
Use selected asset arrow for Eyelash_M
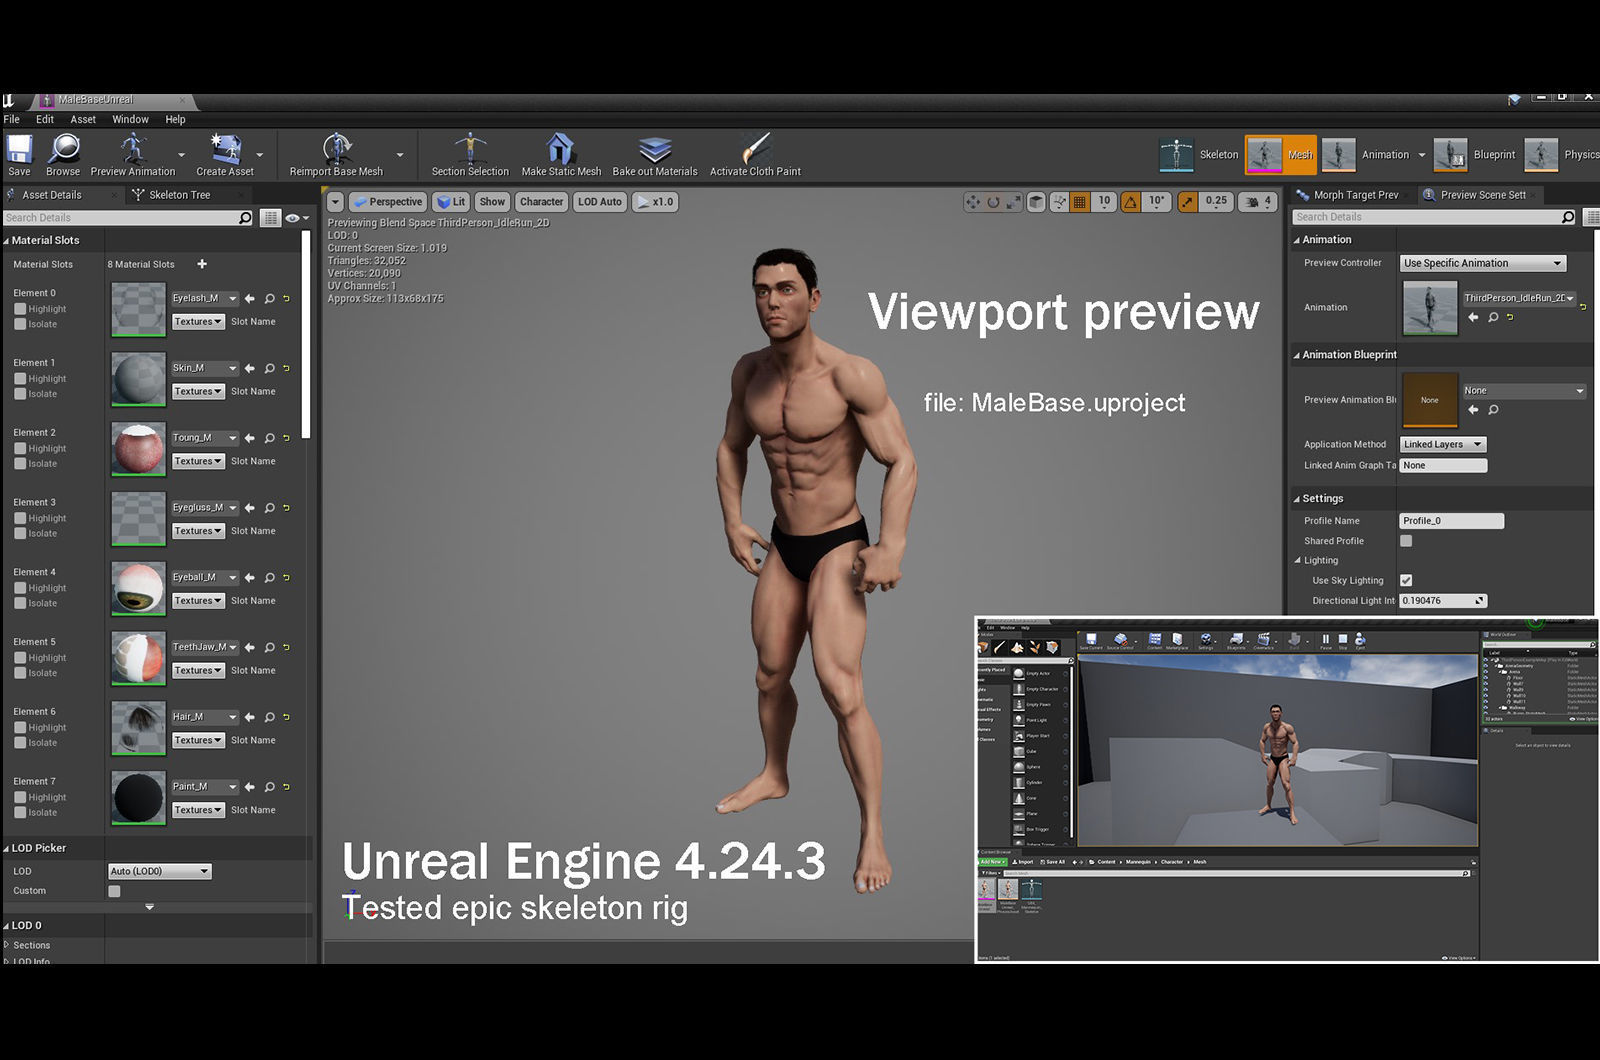[250, 298]
